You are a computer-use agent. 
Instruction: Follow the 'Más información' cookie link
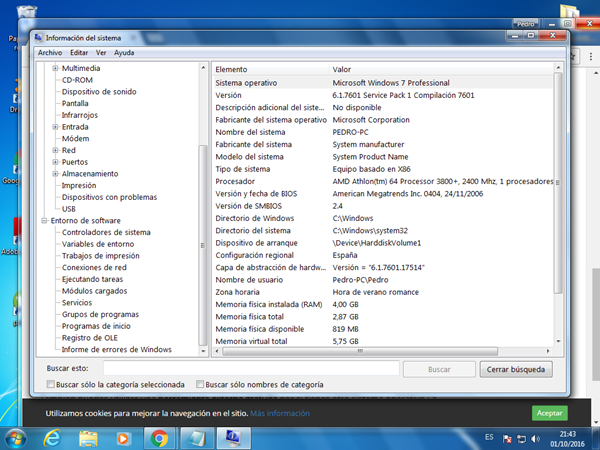(280, 412)
